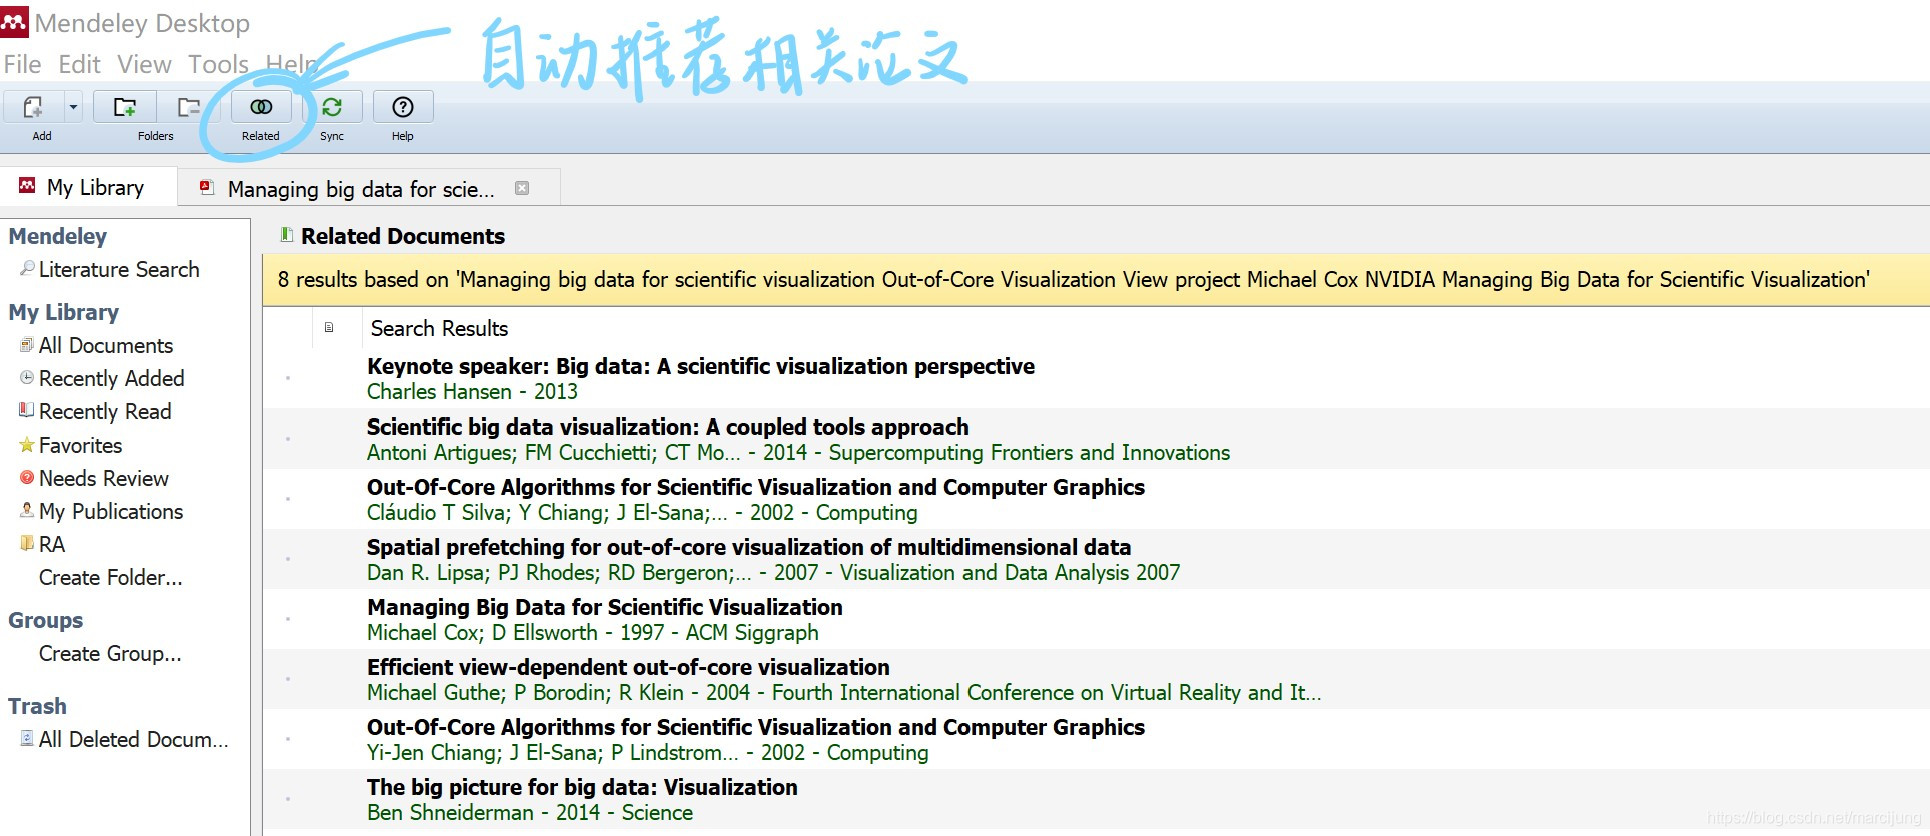Image resolution: width=1930 pixels, height=836 pixels.
Task: Select Keynote speaker: Big data result
Action: click(1096, 378)
